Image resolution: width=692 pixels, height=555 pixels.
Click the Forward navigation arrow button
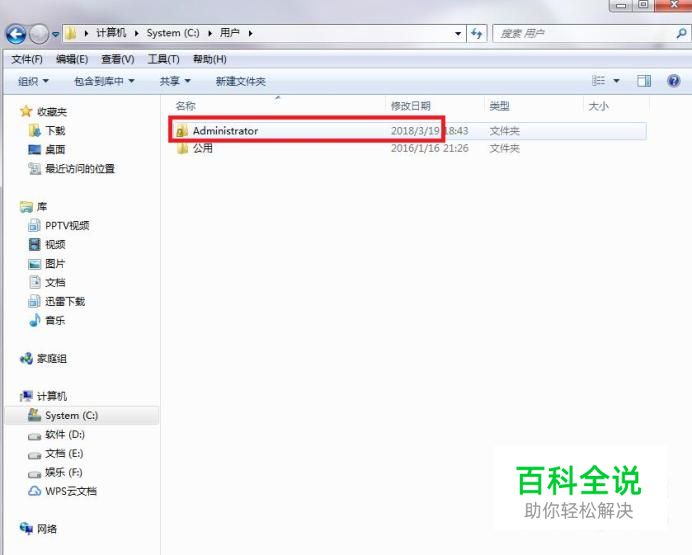pos(39,34)
